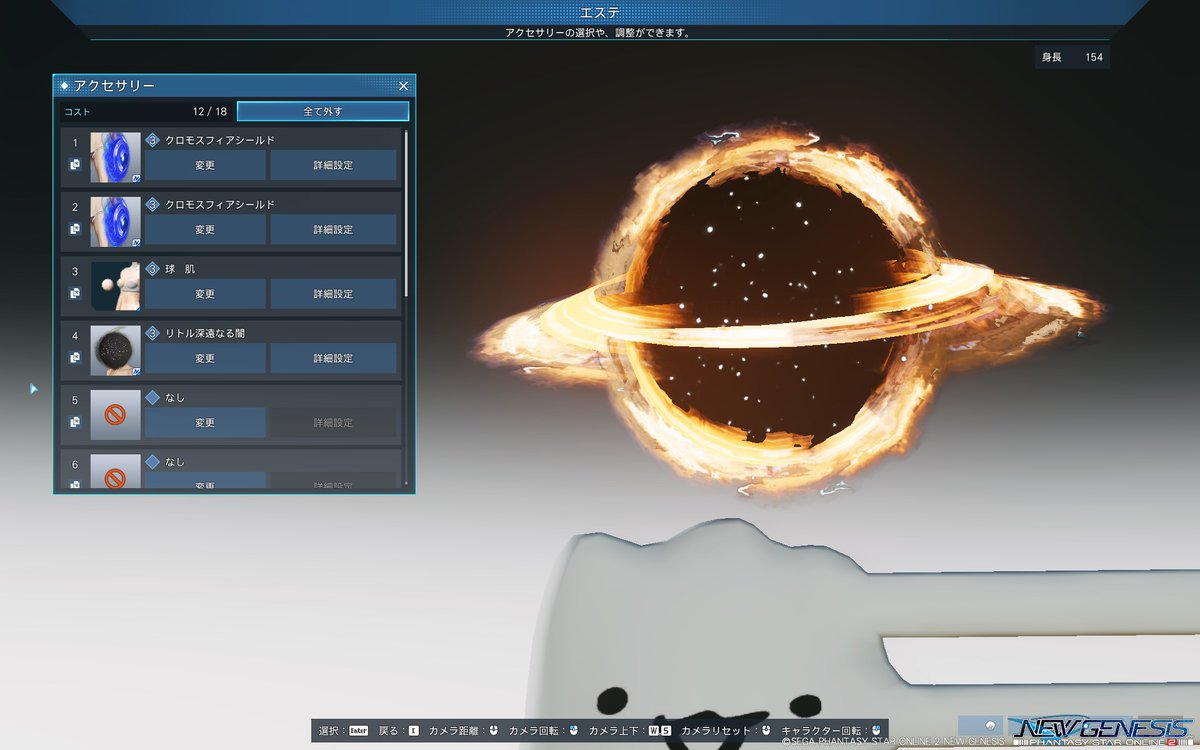
Task: Click the W S key icon beside カメラ上下
Action: [660, 731]
